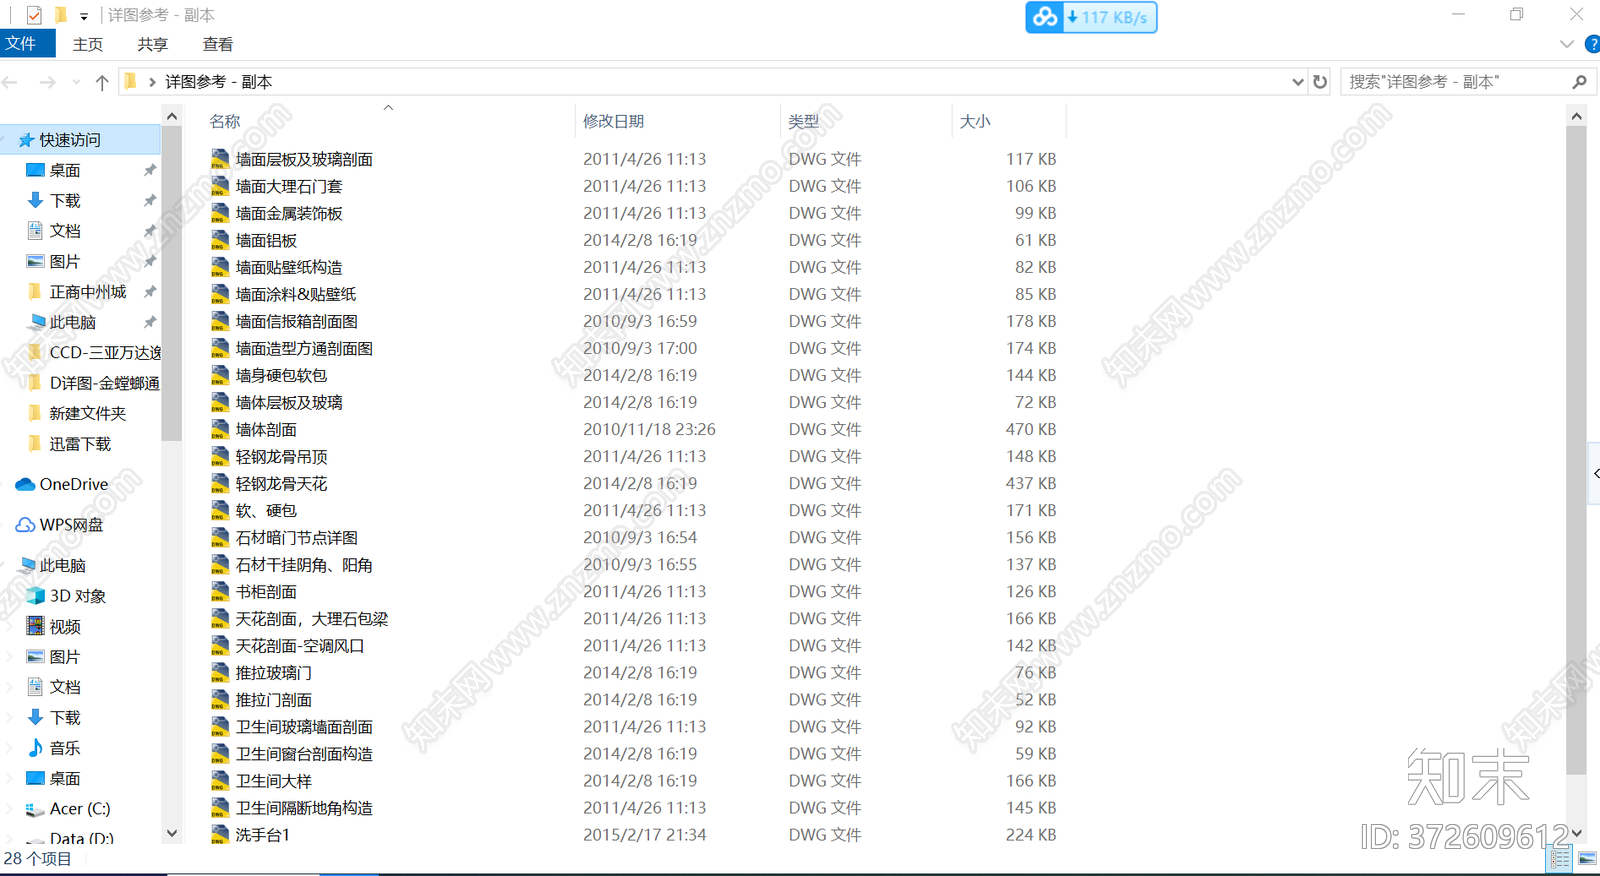Click the up-directory arrow icon
This screenshot has height=876, width=1600.
tap(101, 82)
